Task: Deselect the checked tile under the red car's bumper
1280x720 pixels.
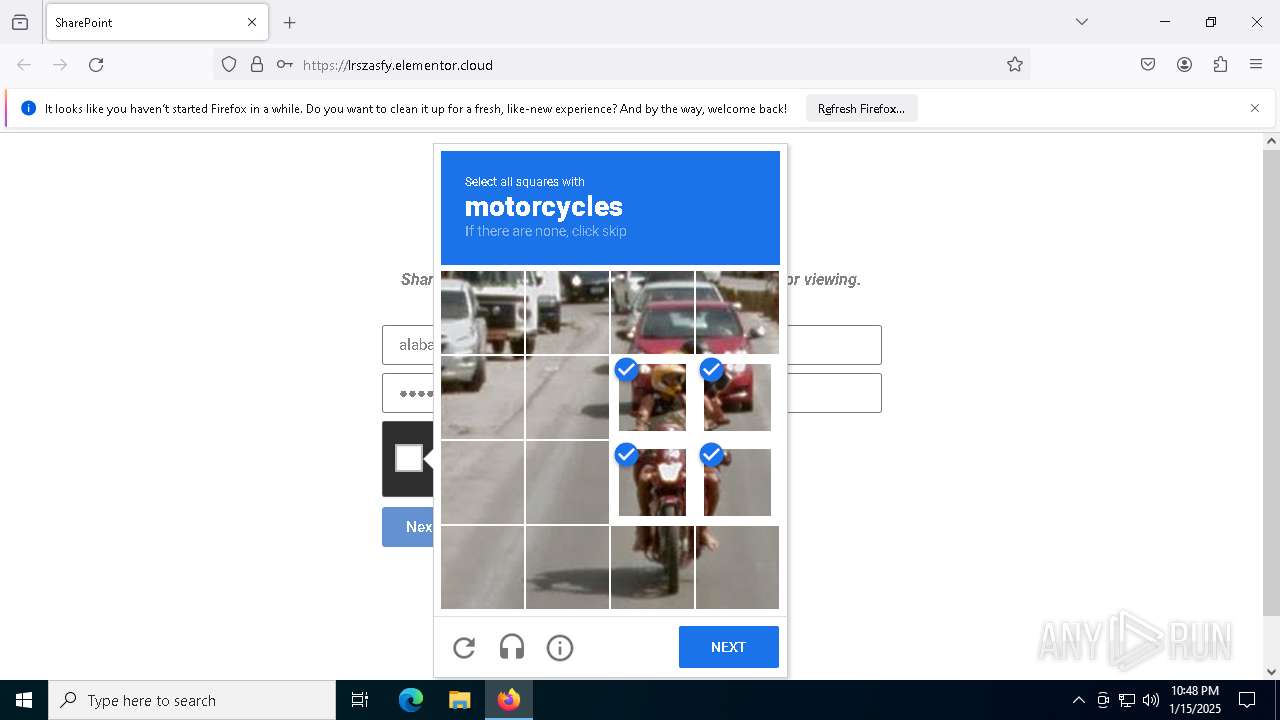Action: coord(737,397)
